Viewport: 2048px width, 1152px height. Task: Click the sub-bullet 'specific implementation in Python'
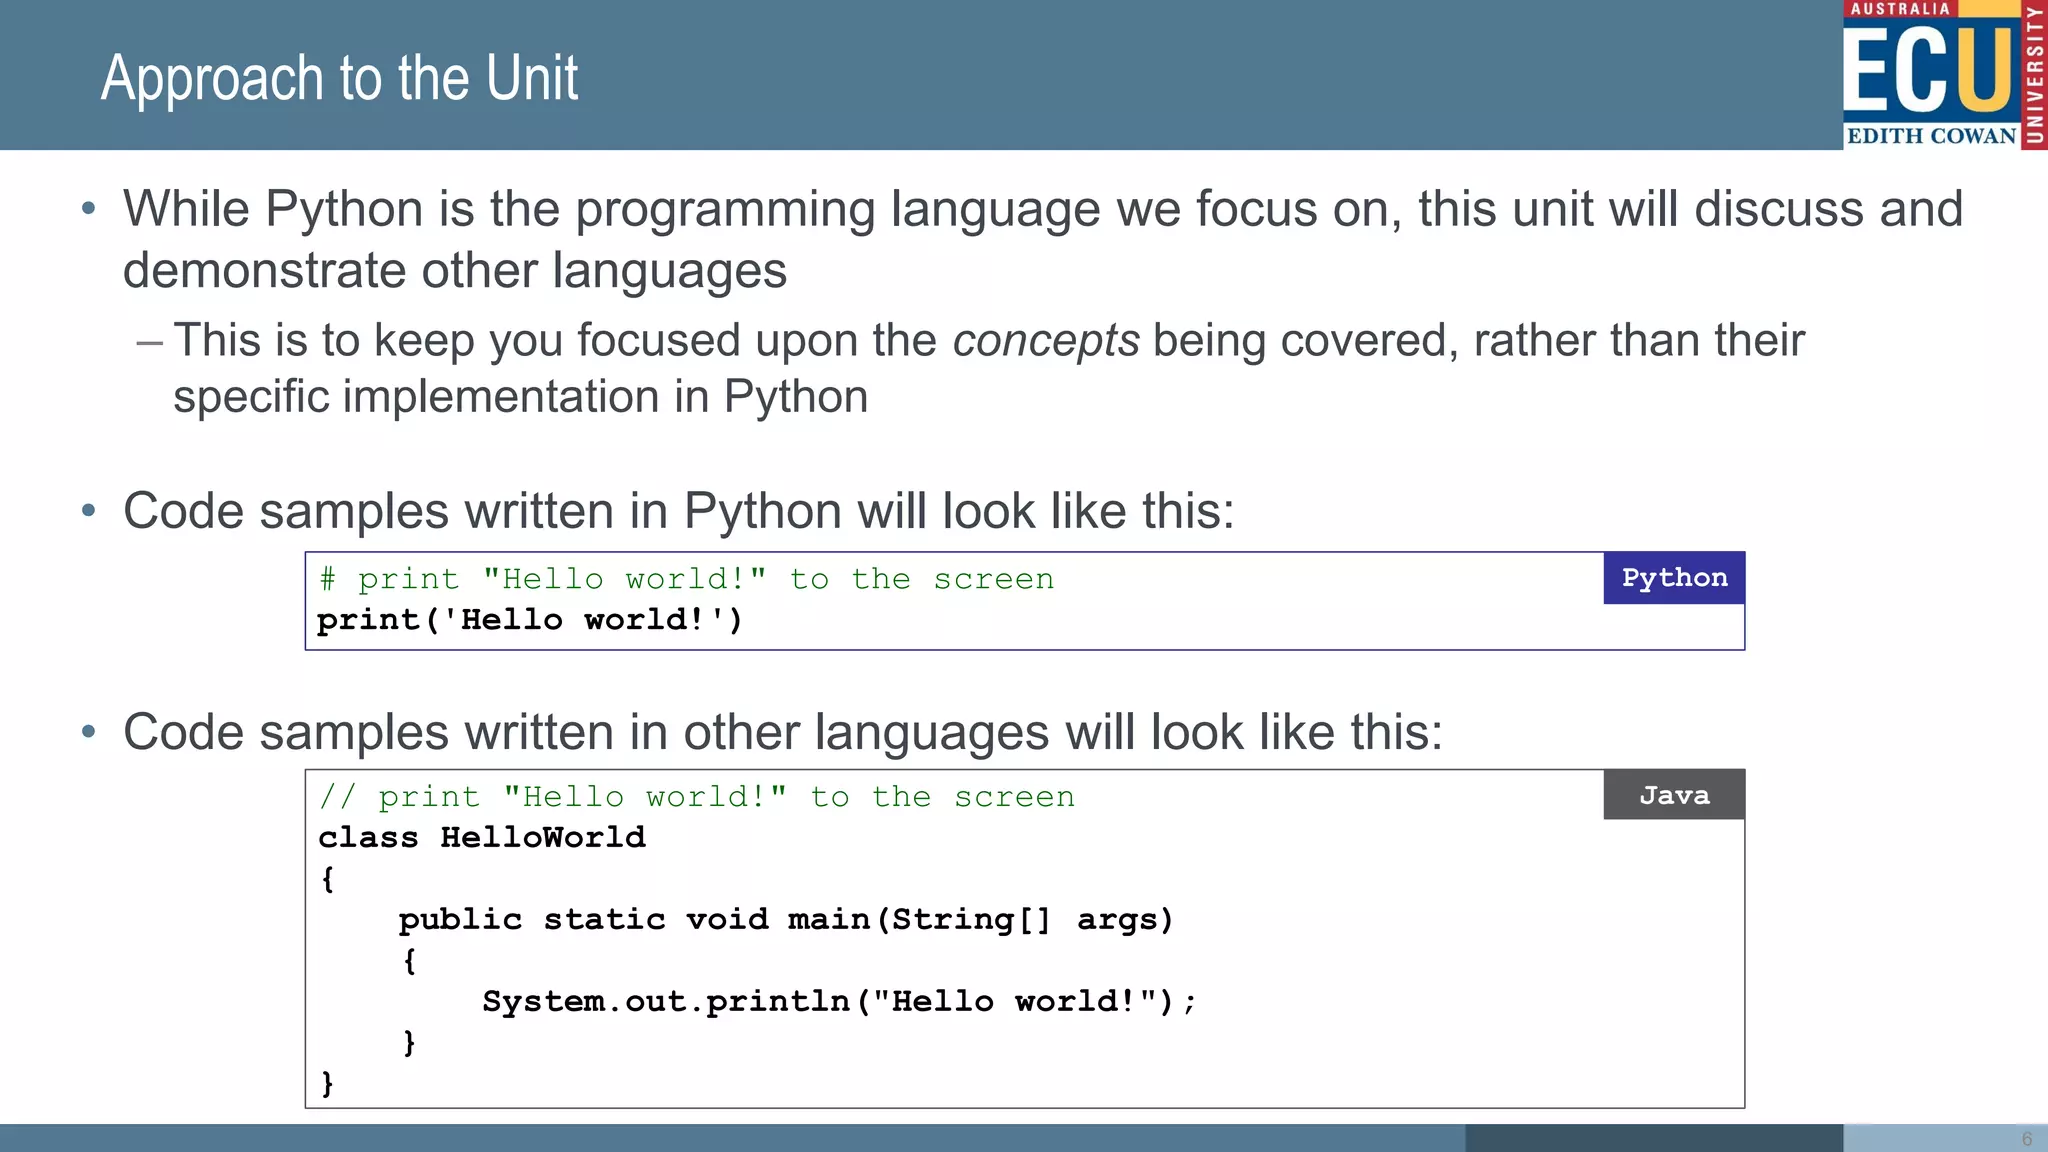(520, 397)
